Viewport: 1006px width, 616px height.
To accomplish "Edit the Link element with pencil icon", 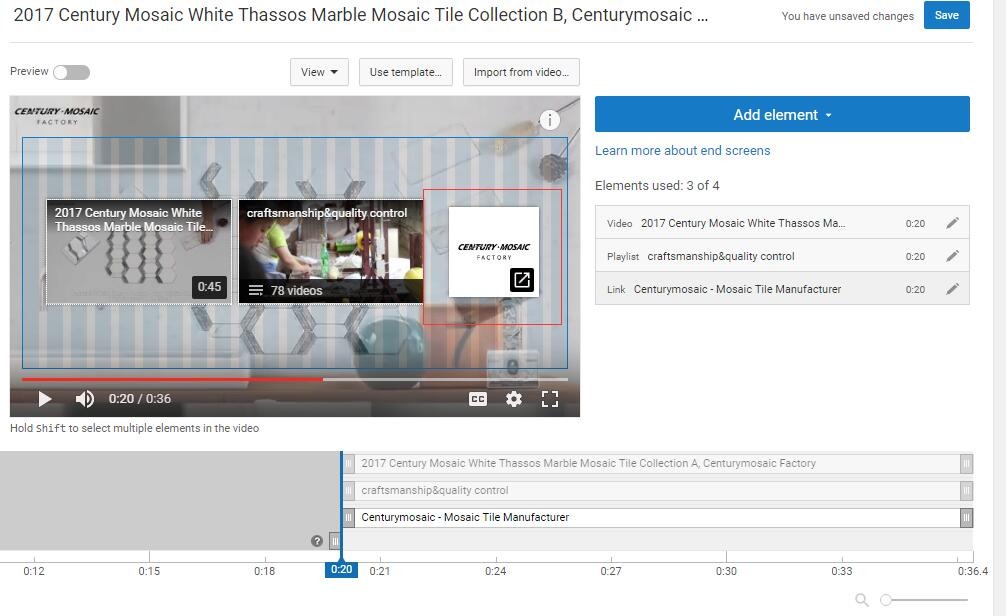I will [x=953, y=289].
